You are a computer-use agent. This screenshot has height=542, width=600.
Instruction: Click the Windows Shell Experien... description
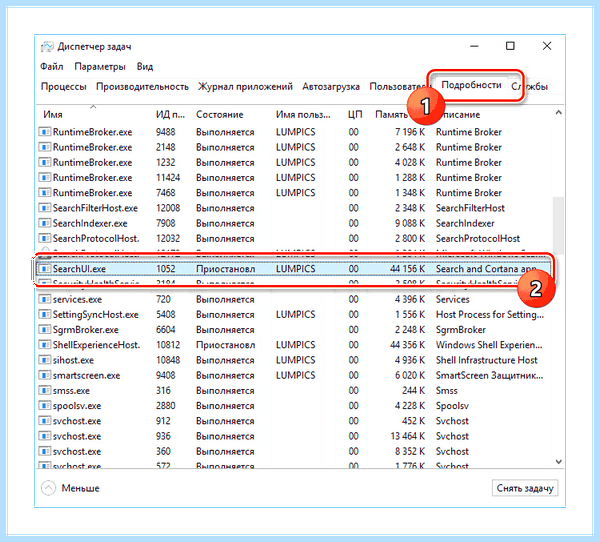pos(489,345)
